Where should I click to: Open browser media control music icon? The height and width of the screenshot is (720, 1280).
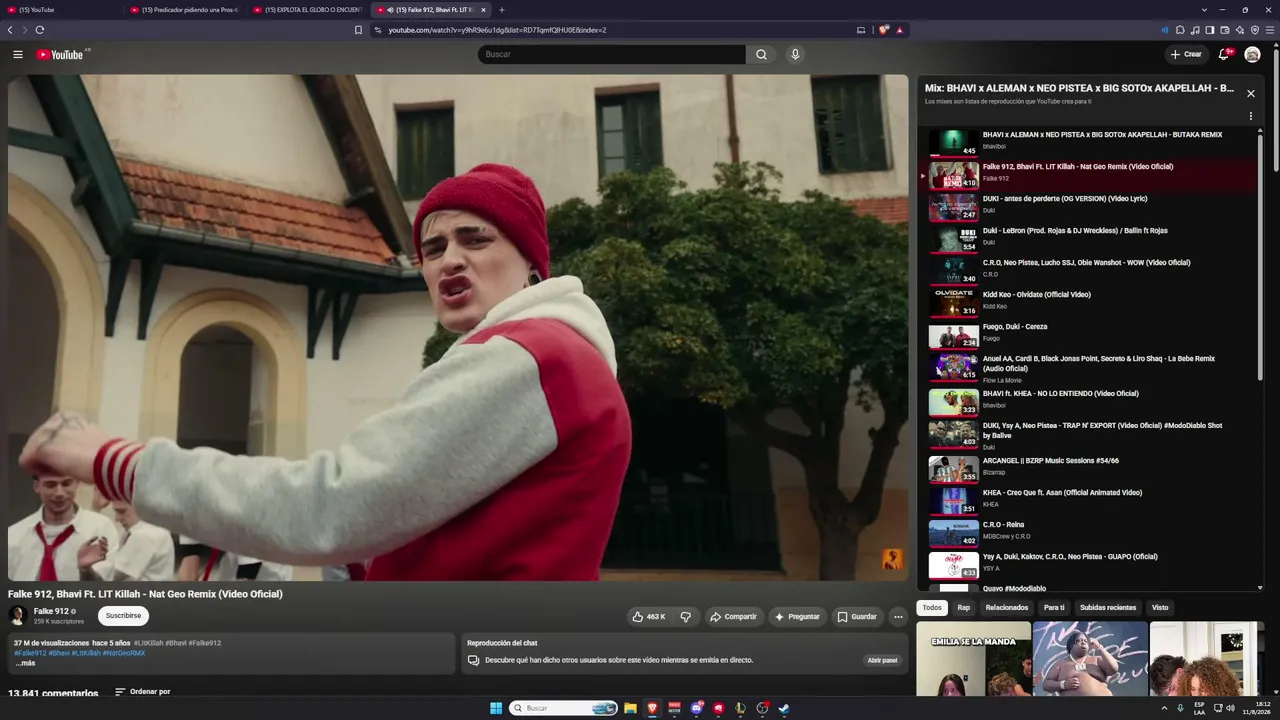pos(1195,30)
